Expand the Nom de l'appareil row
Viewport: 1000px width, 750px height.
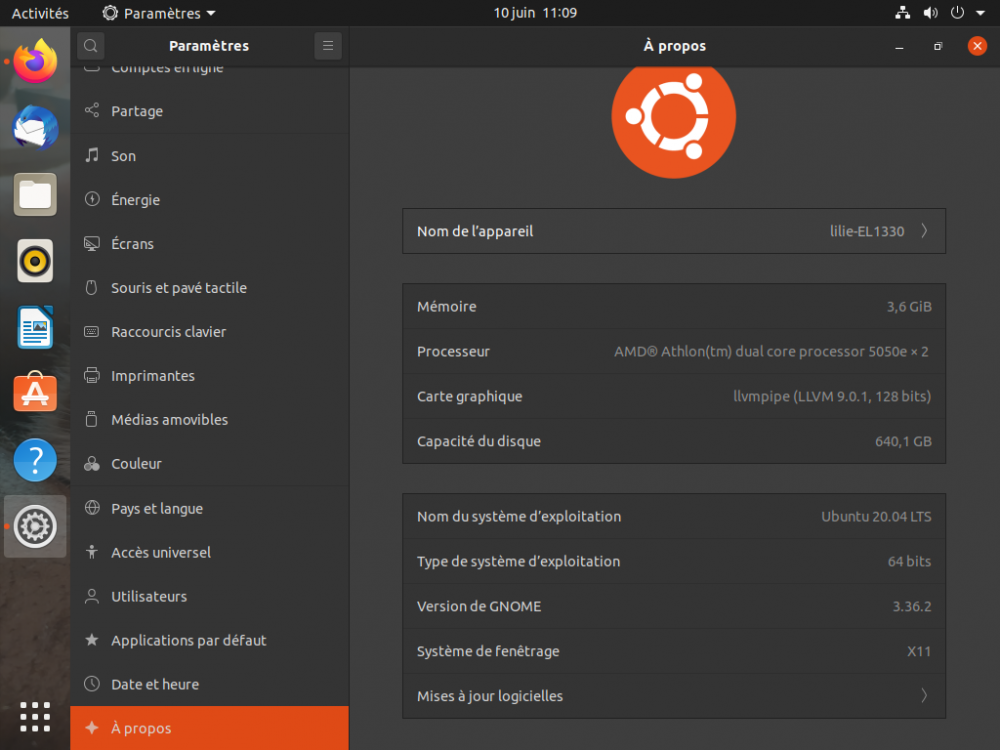click(673, 231)
